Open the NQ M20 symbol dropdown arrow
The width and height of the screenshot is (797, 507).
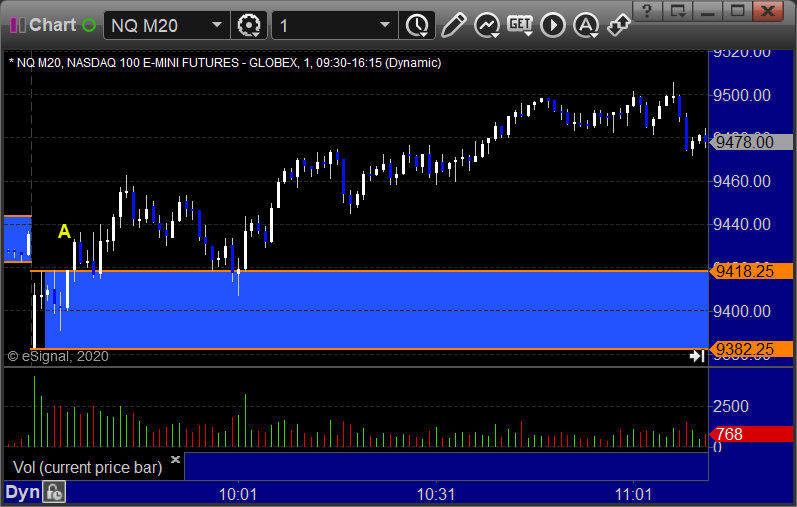point(217,25)
